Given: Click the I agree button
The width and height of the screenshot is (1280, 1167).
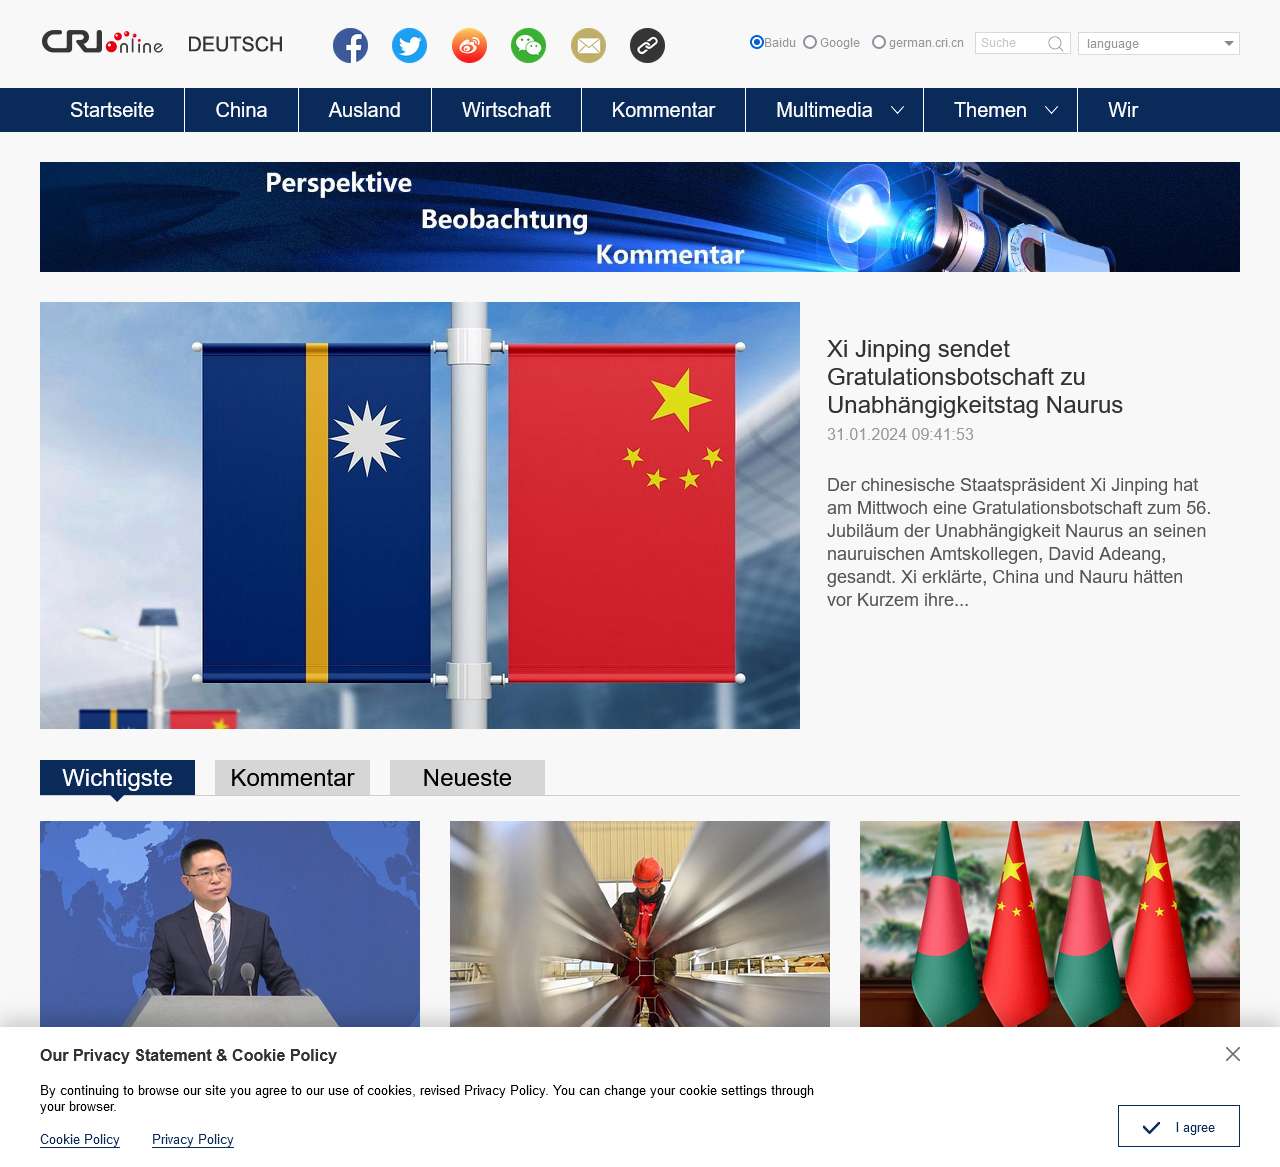Looking at the screenshot, I should (x=1179, y=1127).
